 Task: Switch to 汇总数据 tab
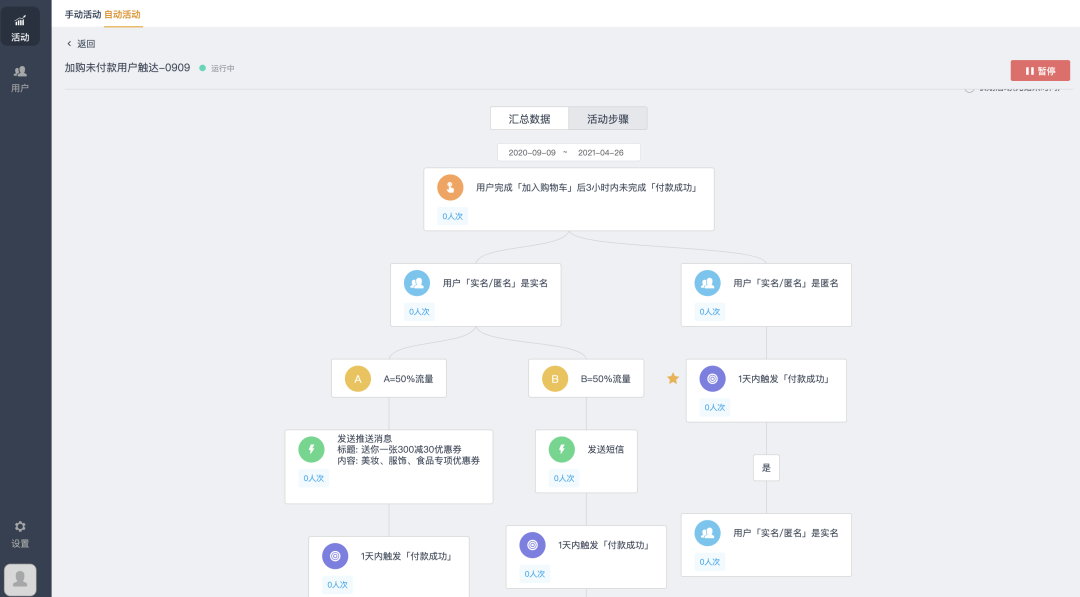pyautogui.click(x=529, y=118)
